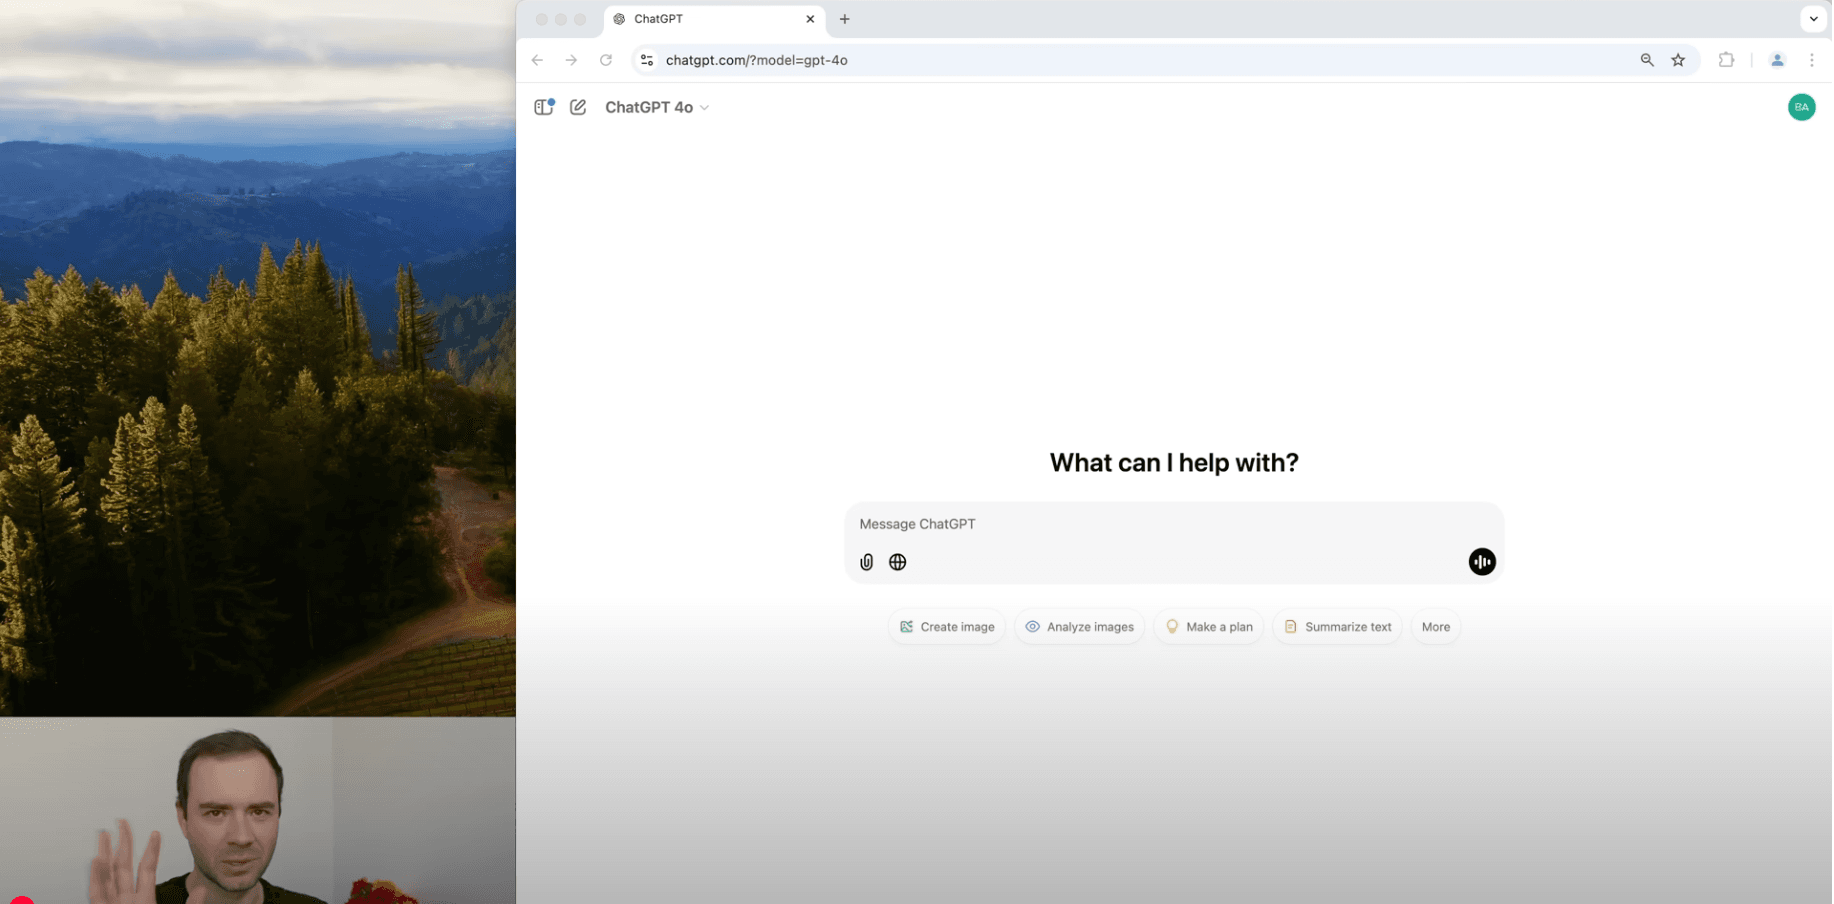Viewport: 1834px width, 904px height.
Task: Expand the tab search chevron
Action: coord(1813,19)
